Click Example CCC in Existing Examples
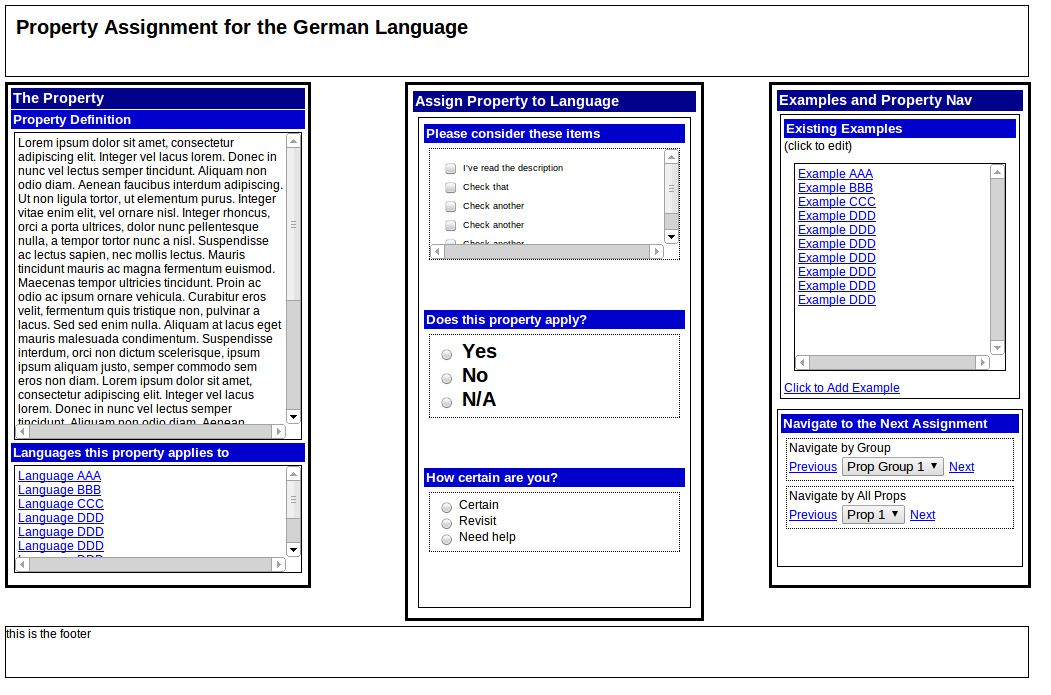This screenshot has height=695, width=1051. click(836, 202)
